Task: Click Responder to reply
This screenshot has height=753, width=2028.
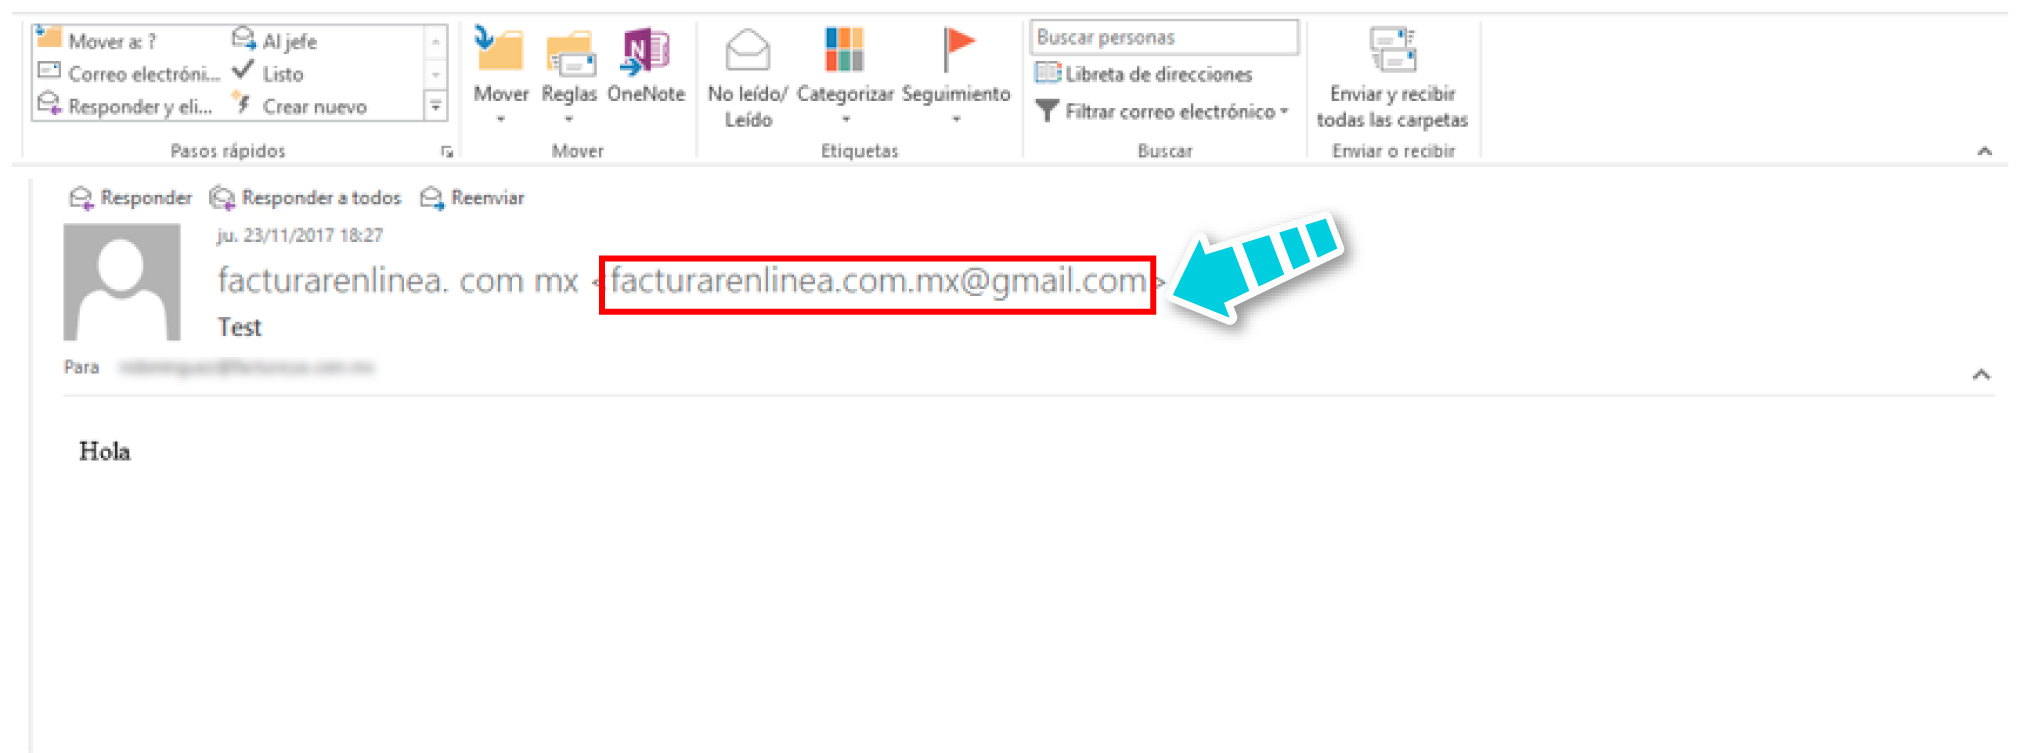Action: tap(130, 198)
